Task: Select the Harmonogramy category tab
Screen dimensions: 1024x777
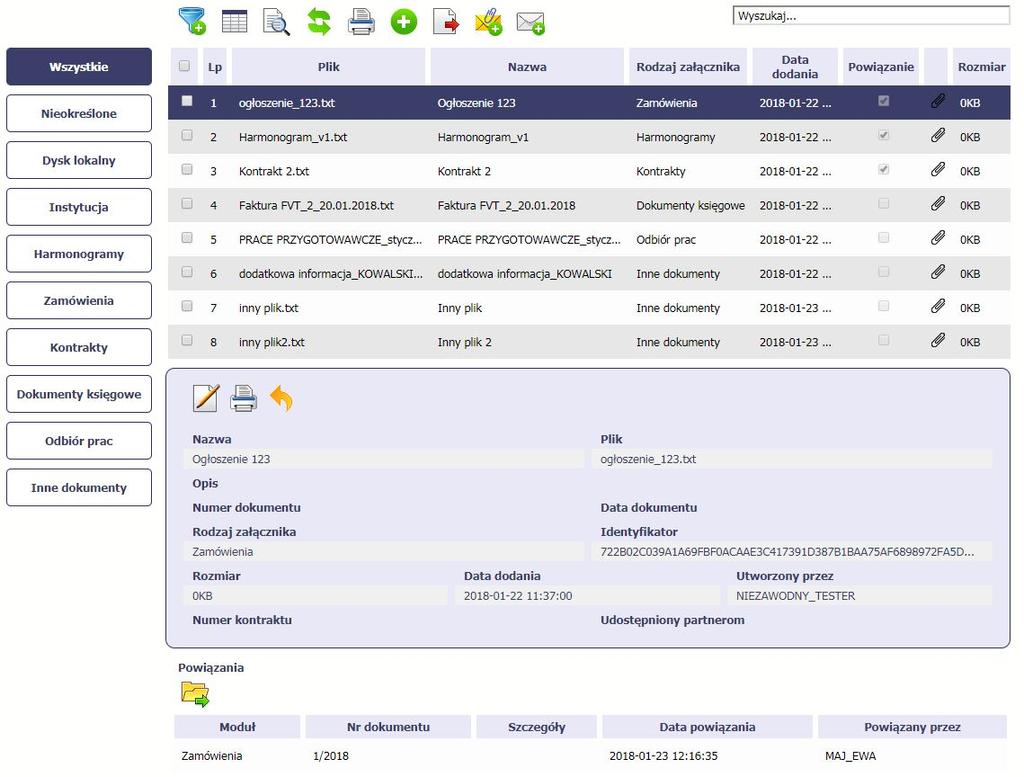Action: pos(79,254)
